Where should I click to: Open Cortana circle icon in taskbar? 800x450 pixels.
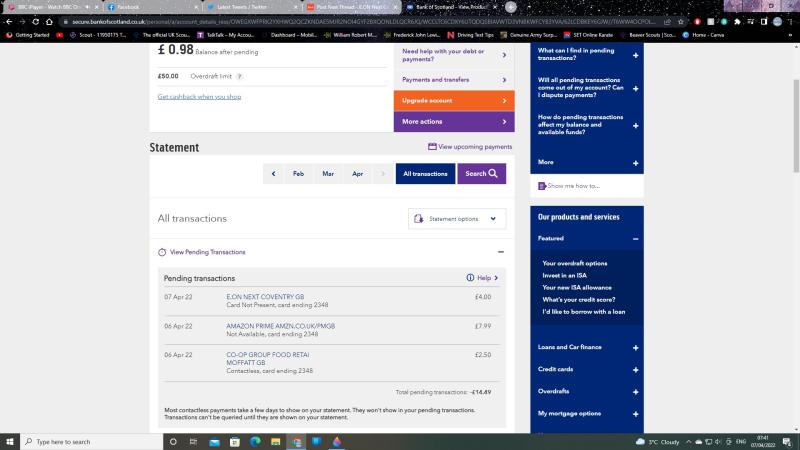[173, 441]
